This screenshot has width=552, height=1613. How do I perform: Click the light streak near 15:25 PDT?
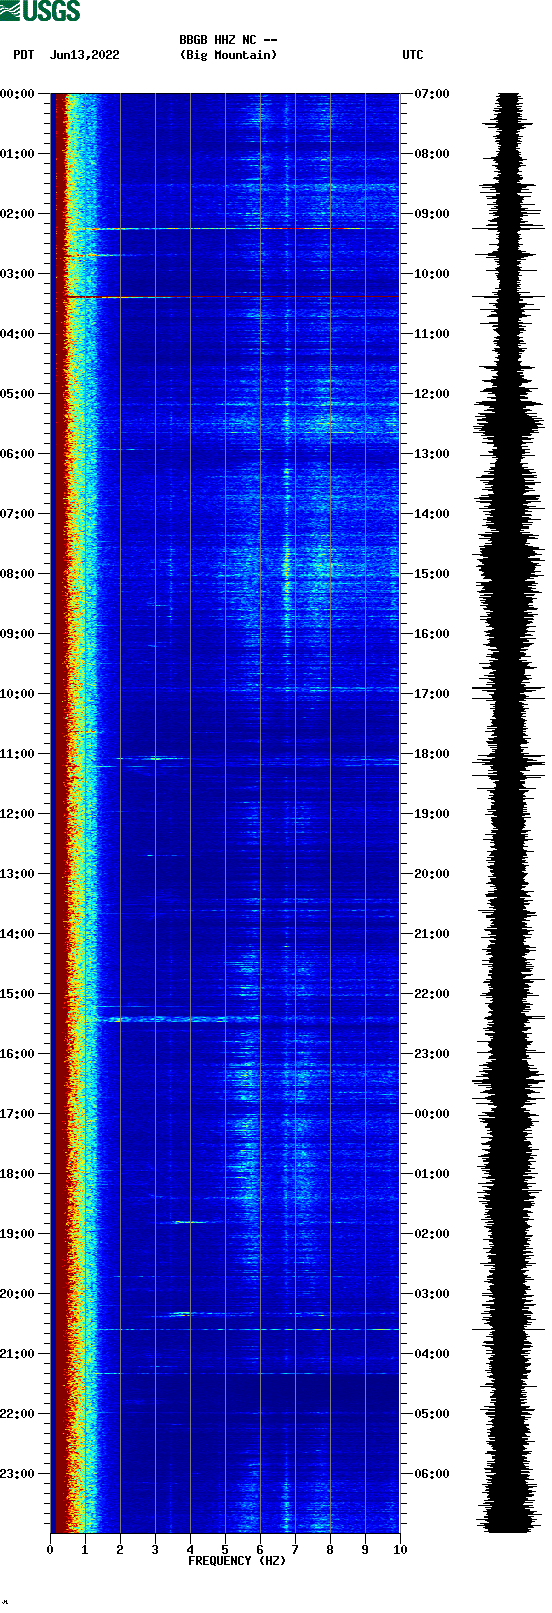pyautogui.click(x=175, y=1019)
